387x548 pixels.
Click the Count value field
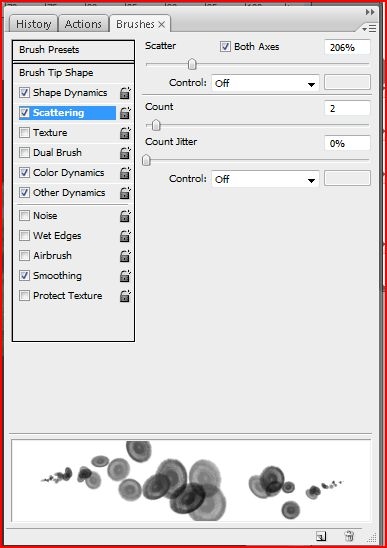pyautogui.click(x=347, y=108)
